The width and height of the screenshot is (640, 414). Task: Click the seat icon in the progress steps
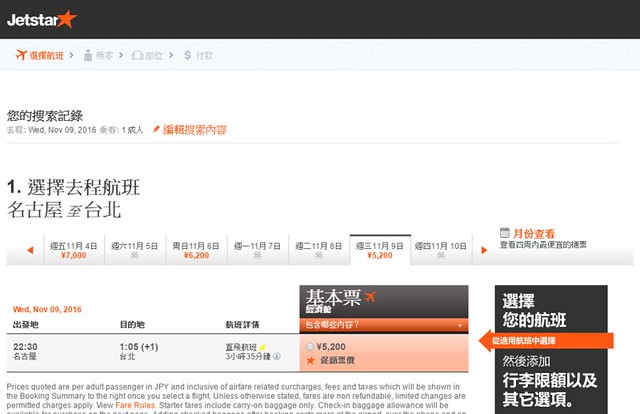[x=137, y=55]
